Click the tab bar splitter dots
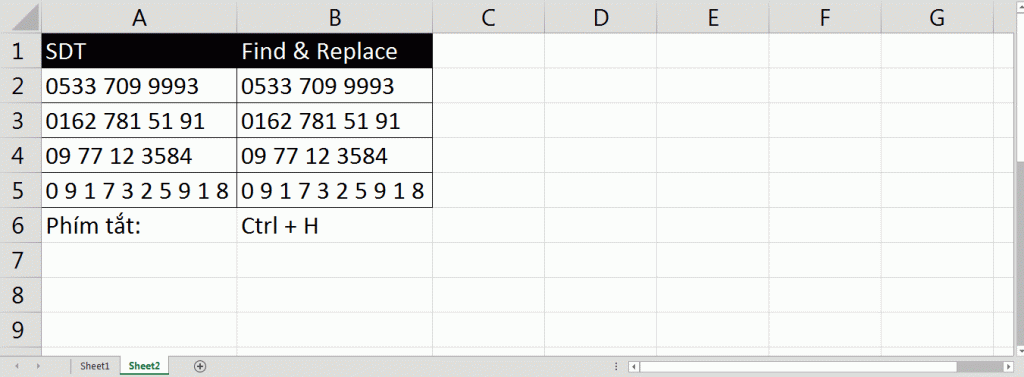This screenshot has height=377, width=1024. tap(616, 367)
